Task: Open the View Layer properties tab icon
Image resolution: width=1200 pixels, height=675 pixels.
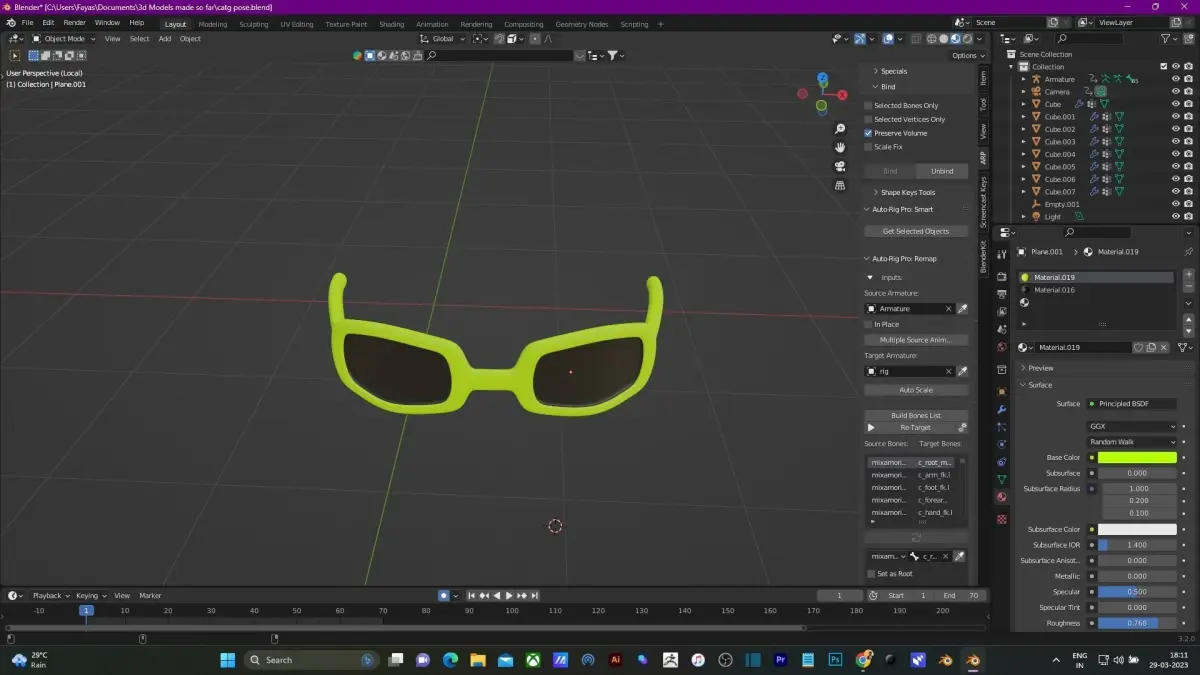Action: coord(1001,311)
